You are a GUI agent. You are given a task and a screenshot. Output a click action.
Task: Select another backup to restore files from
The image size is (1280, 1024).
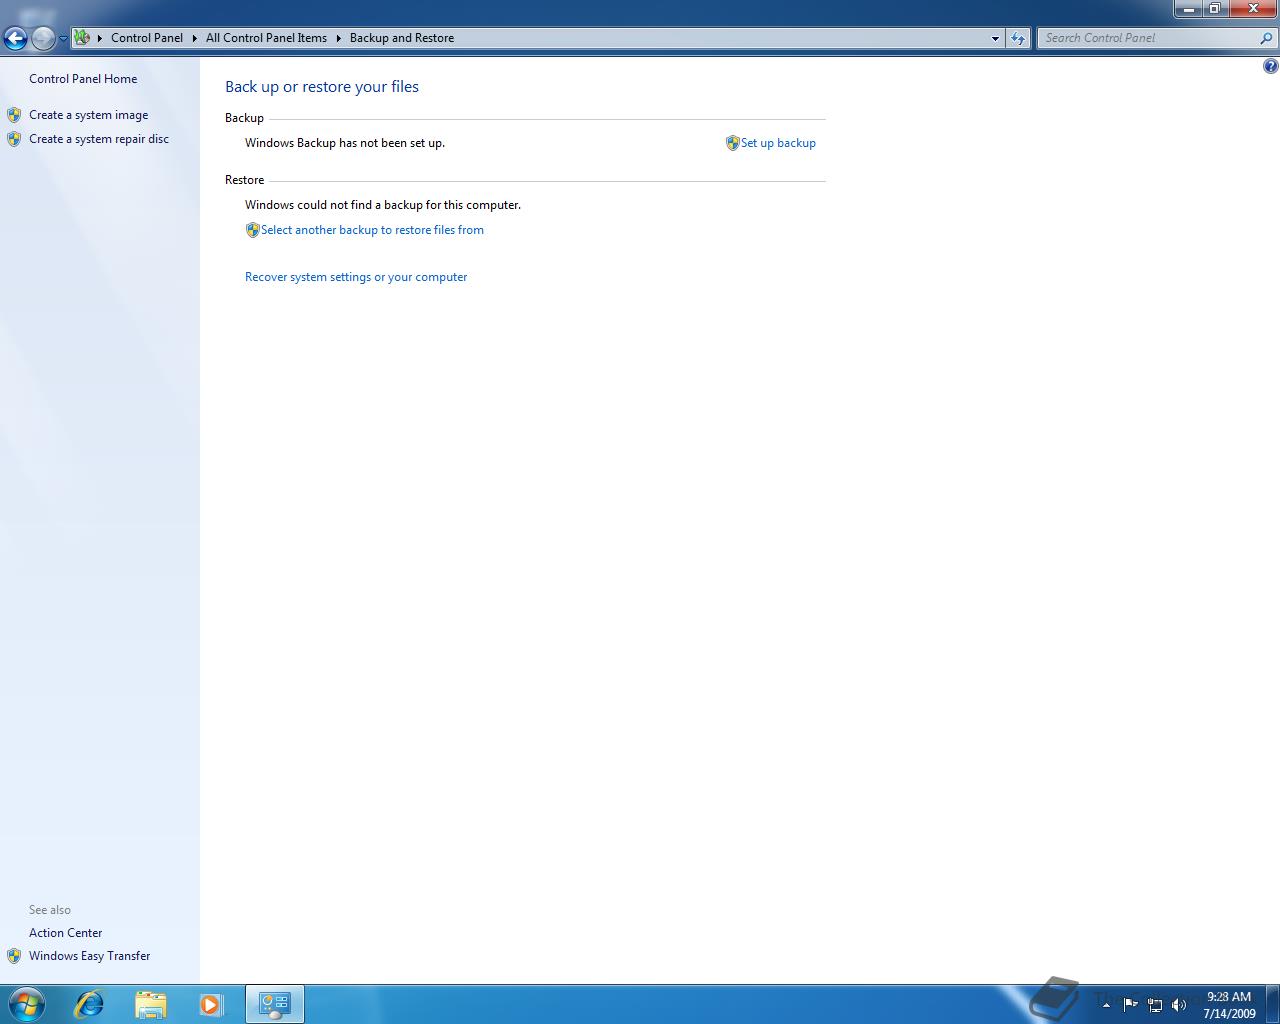[x=372, y=230]
